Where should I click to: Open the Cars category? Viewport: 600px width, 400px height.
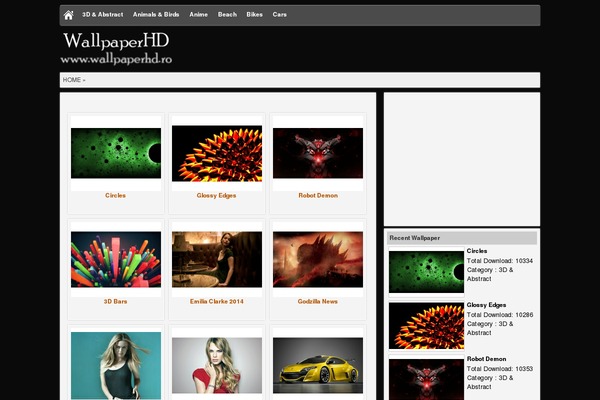(280, 15)
